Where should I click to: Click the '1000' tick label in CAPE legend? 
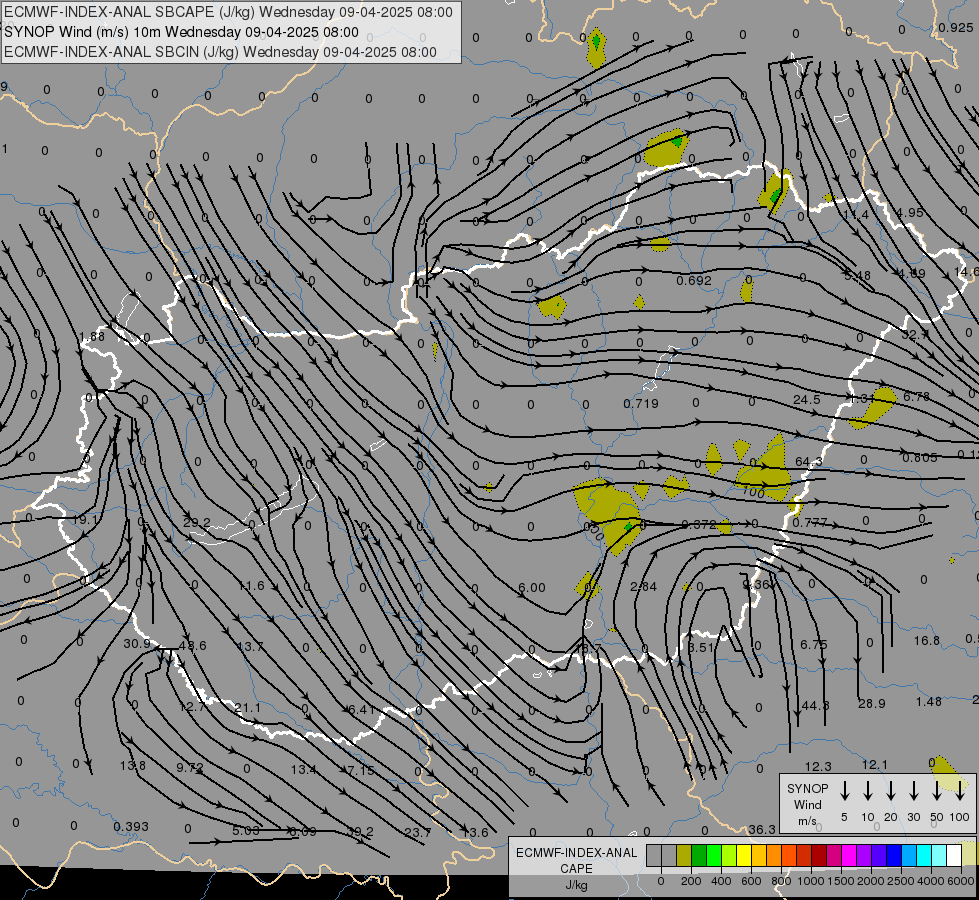click(x=810, y=881)
